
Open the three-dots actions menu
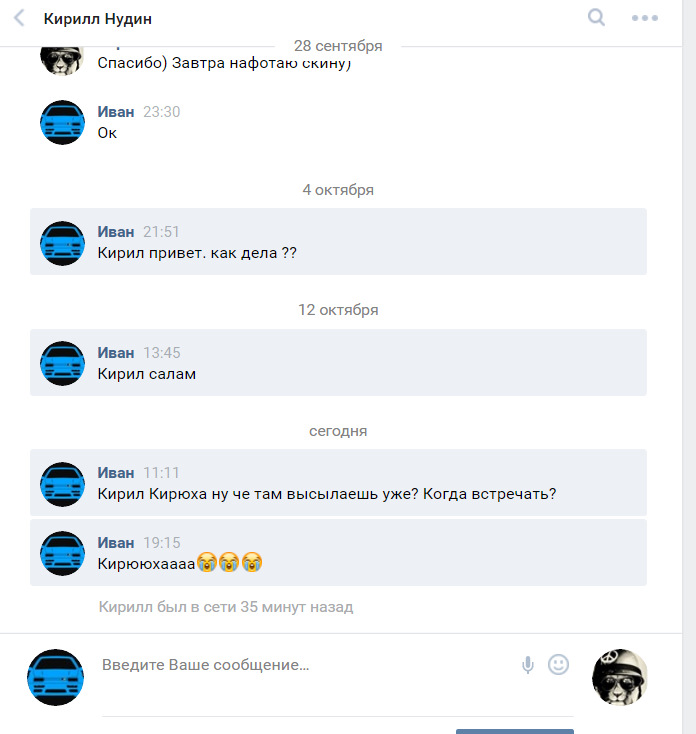pos(645,18)
